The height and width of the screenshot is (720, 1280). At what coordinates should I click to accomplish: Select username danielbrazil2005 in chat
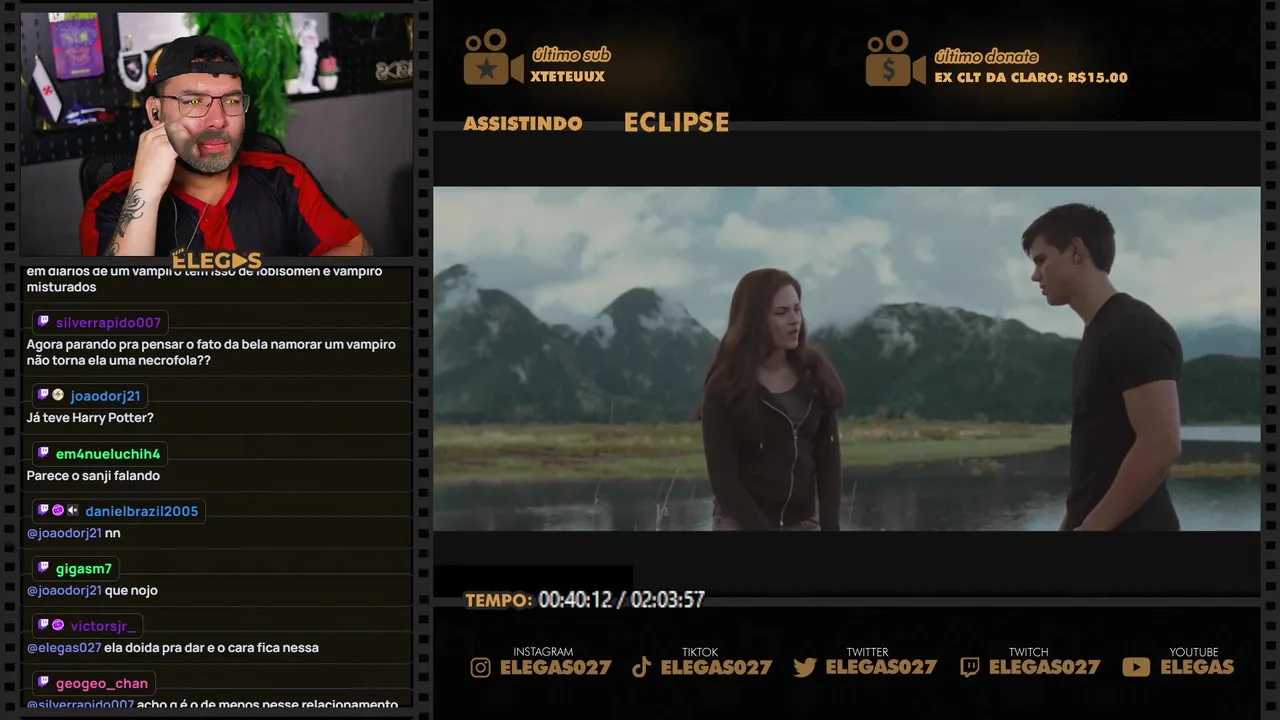click(x=141, y=511)
